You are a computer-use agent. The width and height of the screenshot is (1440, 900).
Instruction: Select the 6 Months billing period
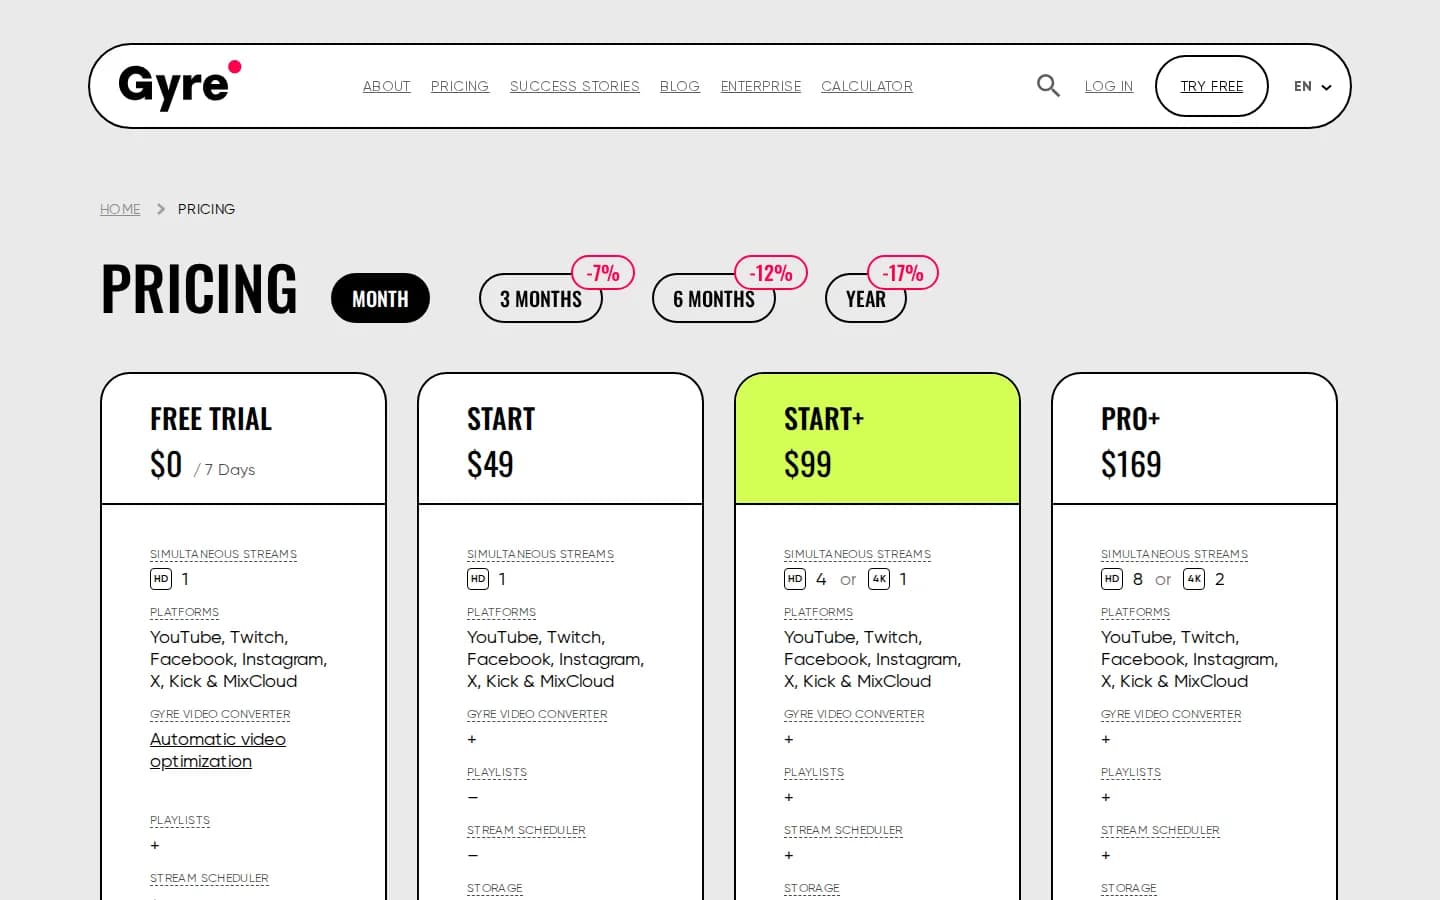click(x=714, y=298)
